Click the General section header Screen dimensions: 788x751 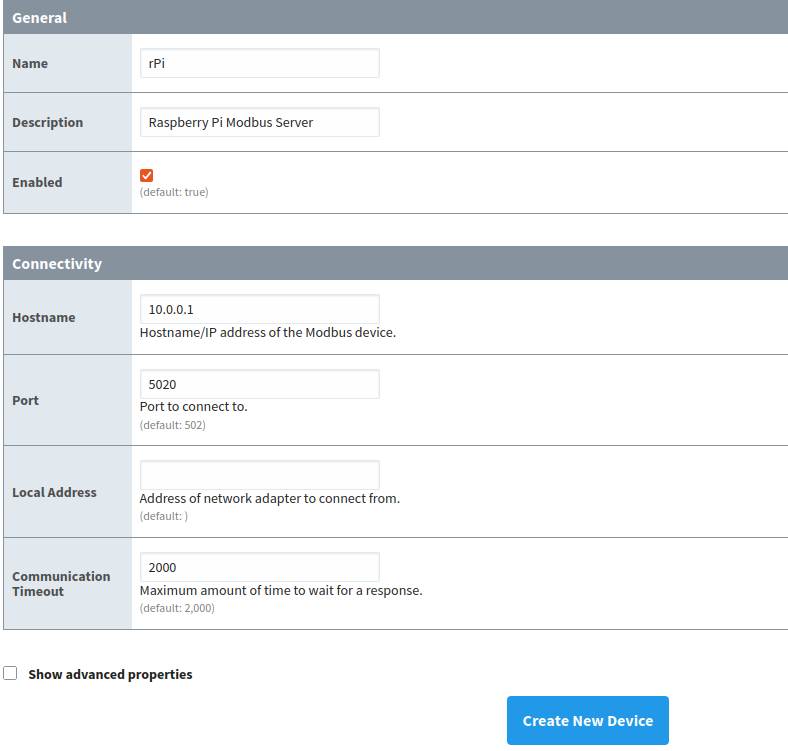coord(40,18)
